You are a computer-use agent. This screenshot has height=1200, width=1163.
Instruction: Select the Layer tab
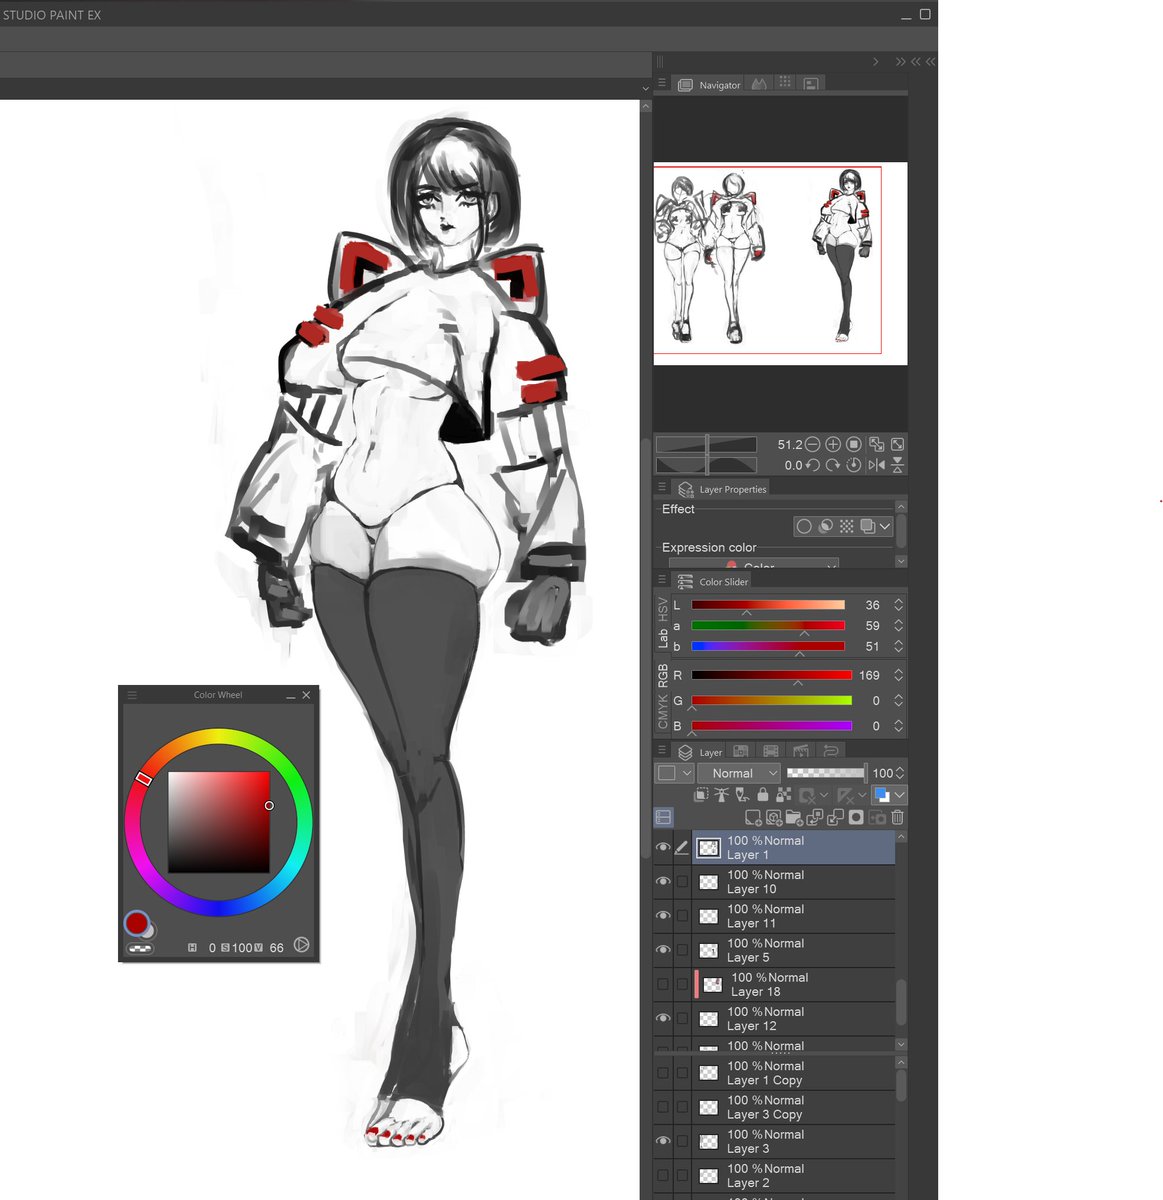(x=700, y=752)
